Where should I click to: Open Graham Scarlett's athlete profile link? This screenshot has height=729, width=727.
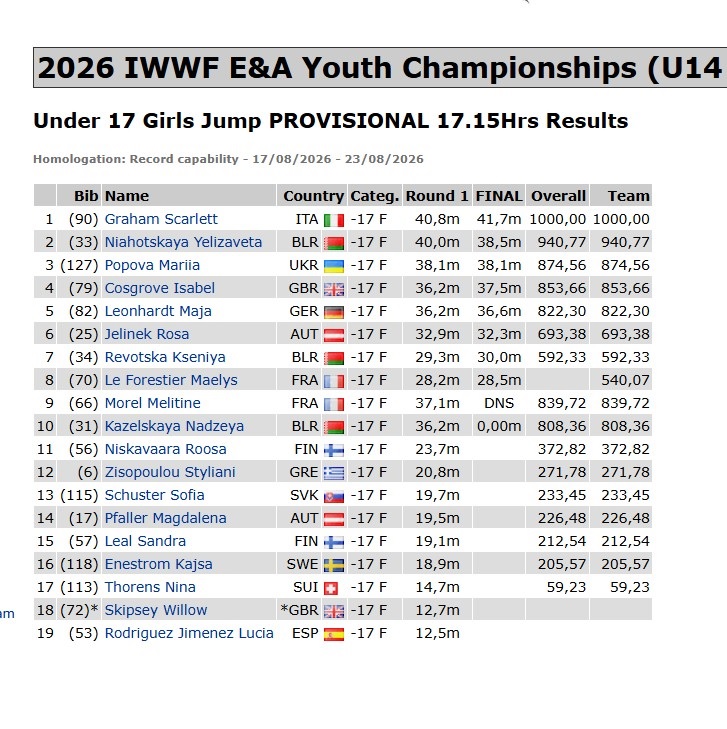point(161,219)
